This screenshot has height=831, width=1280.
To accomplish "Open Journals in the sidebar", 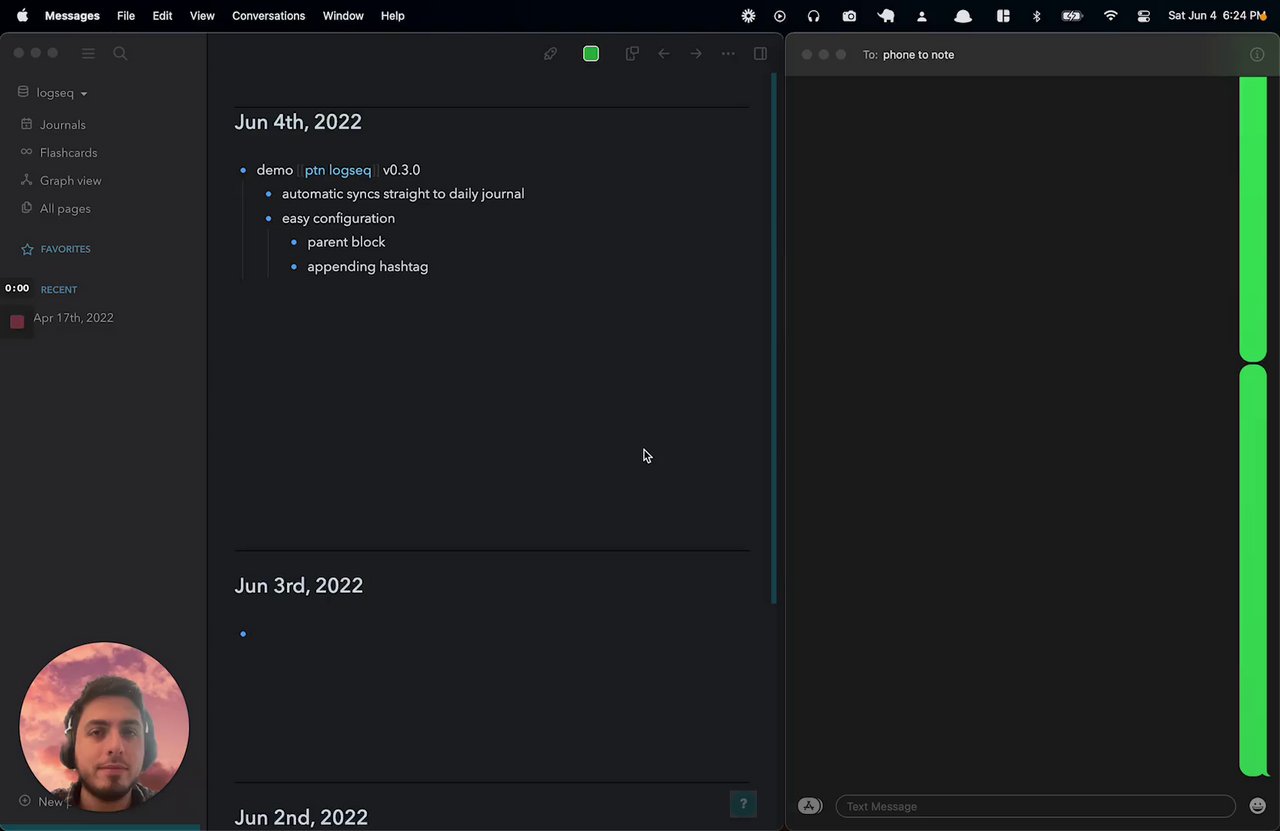I will pos(62,125).
